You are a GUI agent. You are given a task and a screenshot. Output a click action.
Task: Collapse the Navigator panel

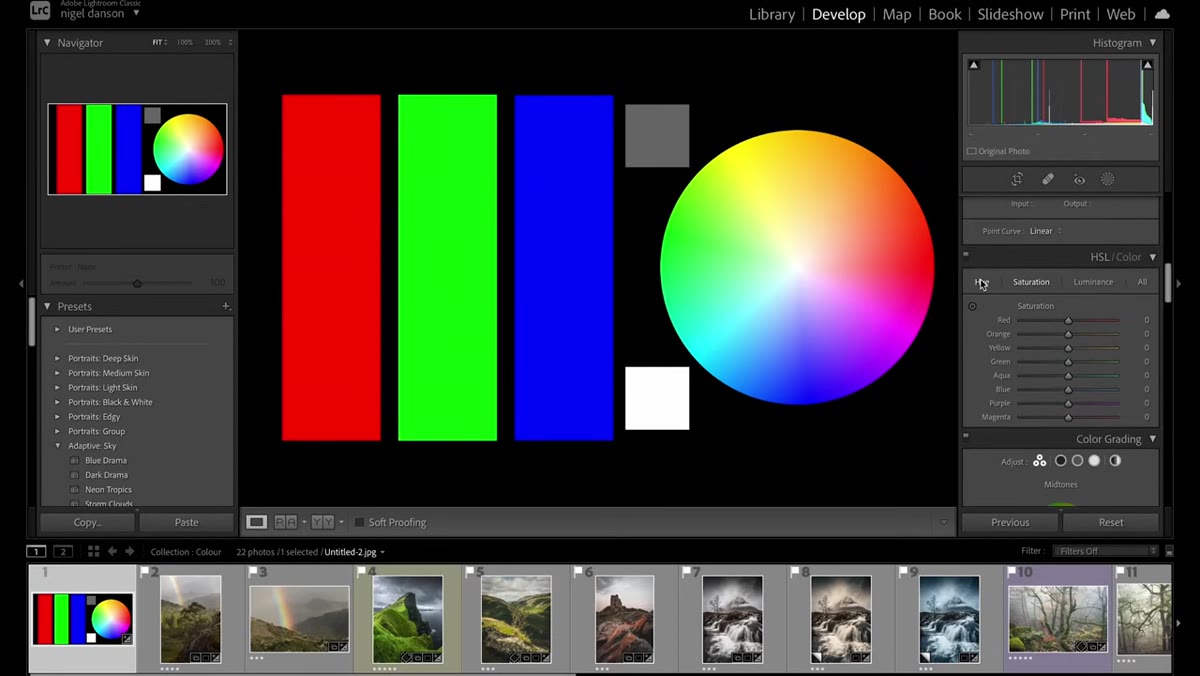coord(47,43)
